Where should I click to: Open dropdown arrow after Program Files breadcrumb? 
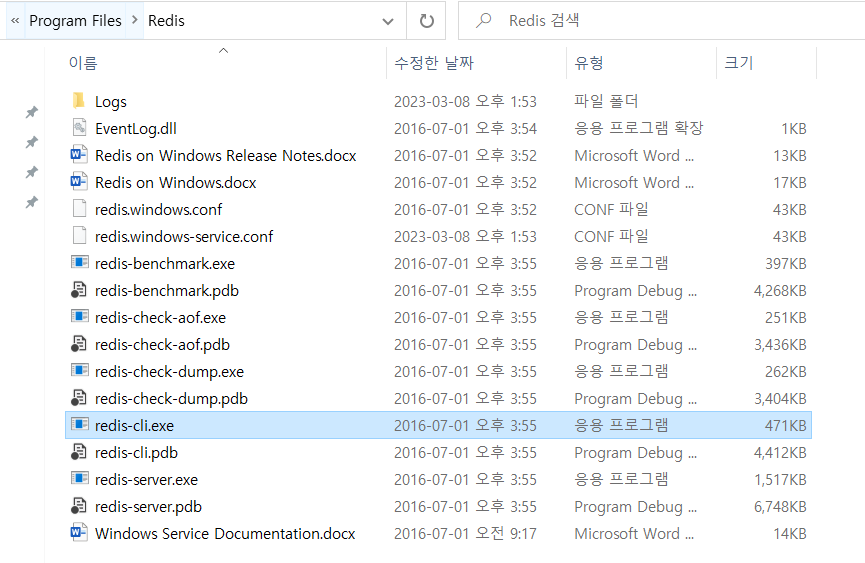pos(135,20)
